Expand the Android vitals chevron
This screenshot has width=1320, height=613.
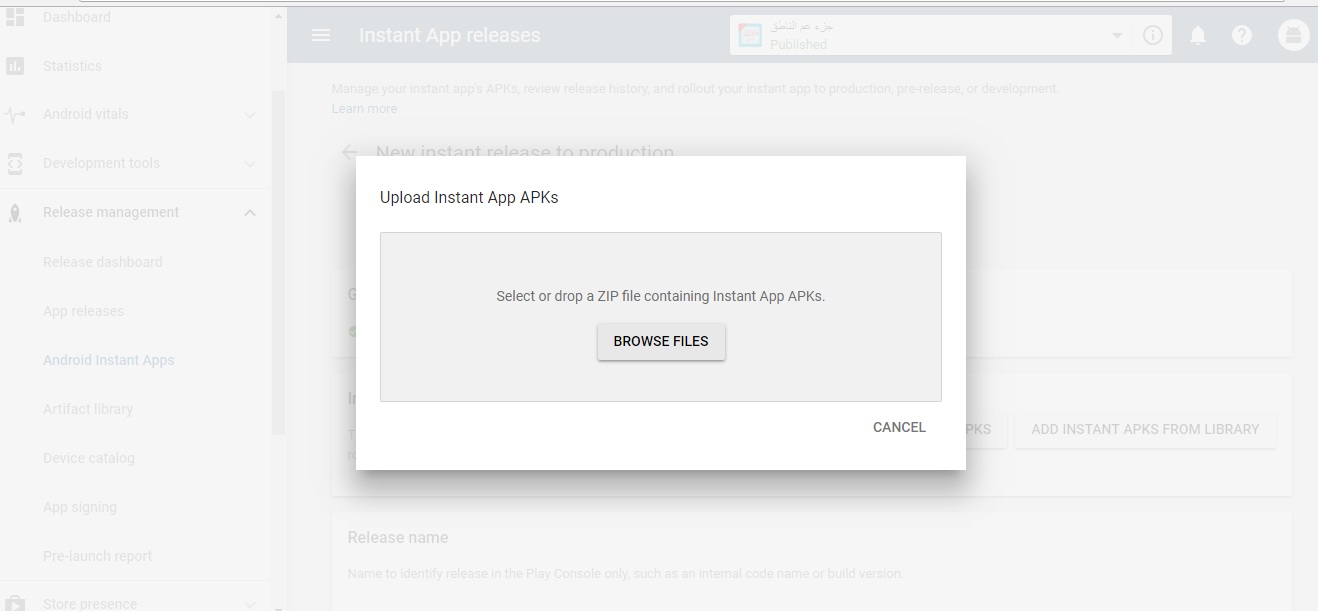point(250,115)
